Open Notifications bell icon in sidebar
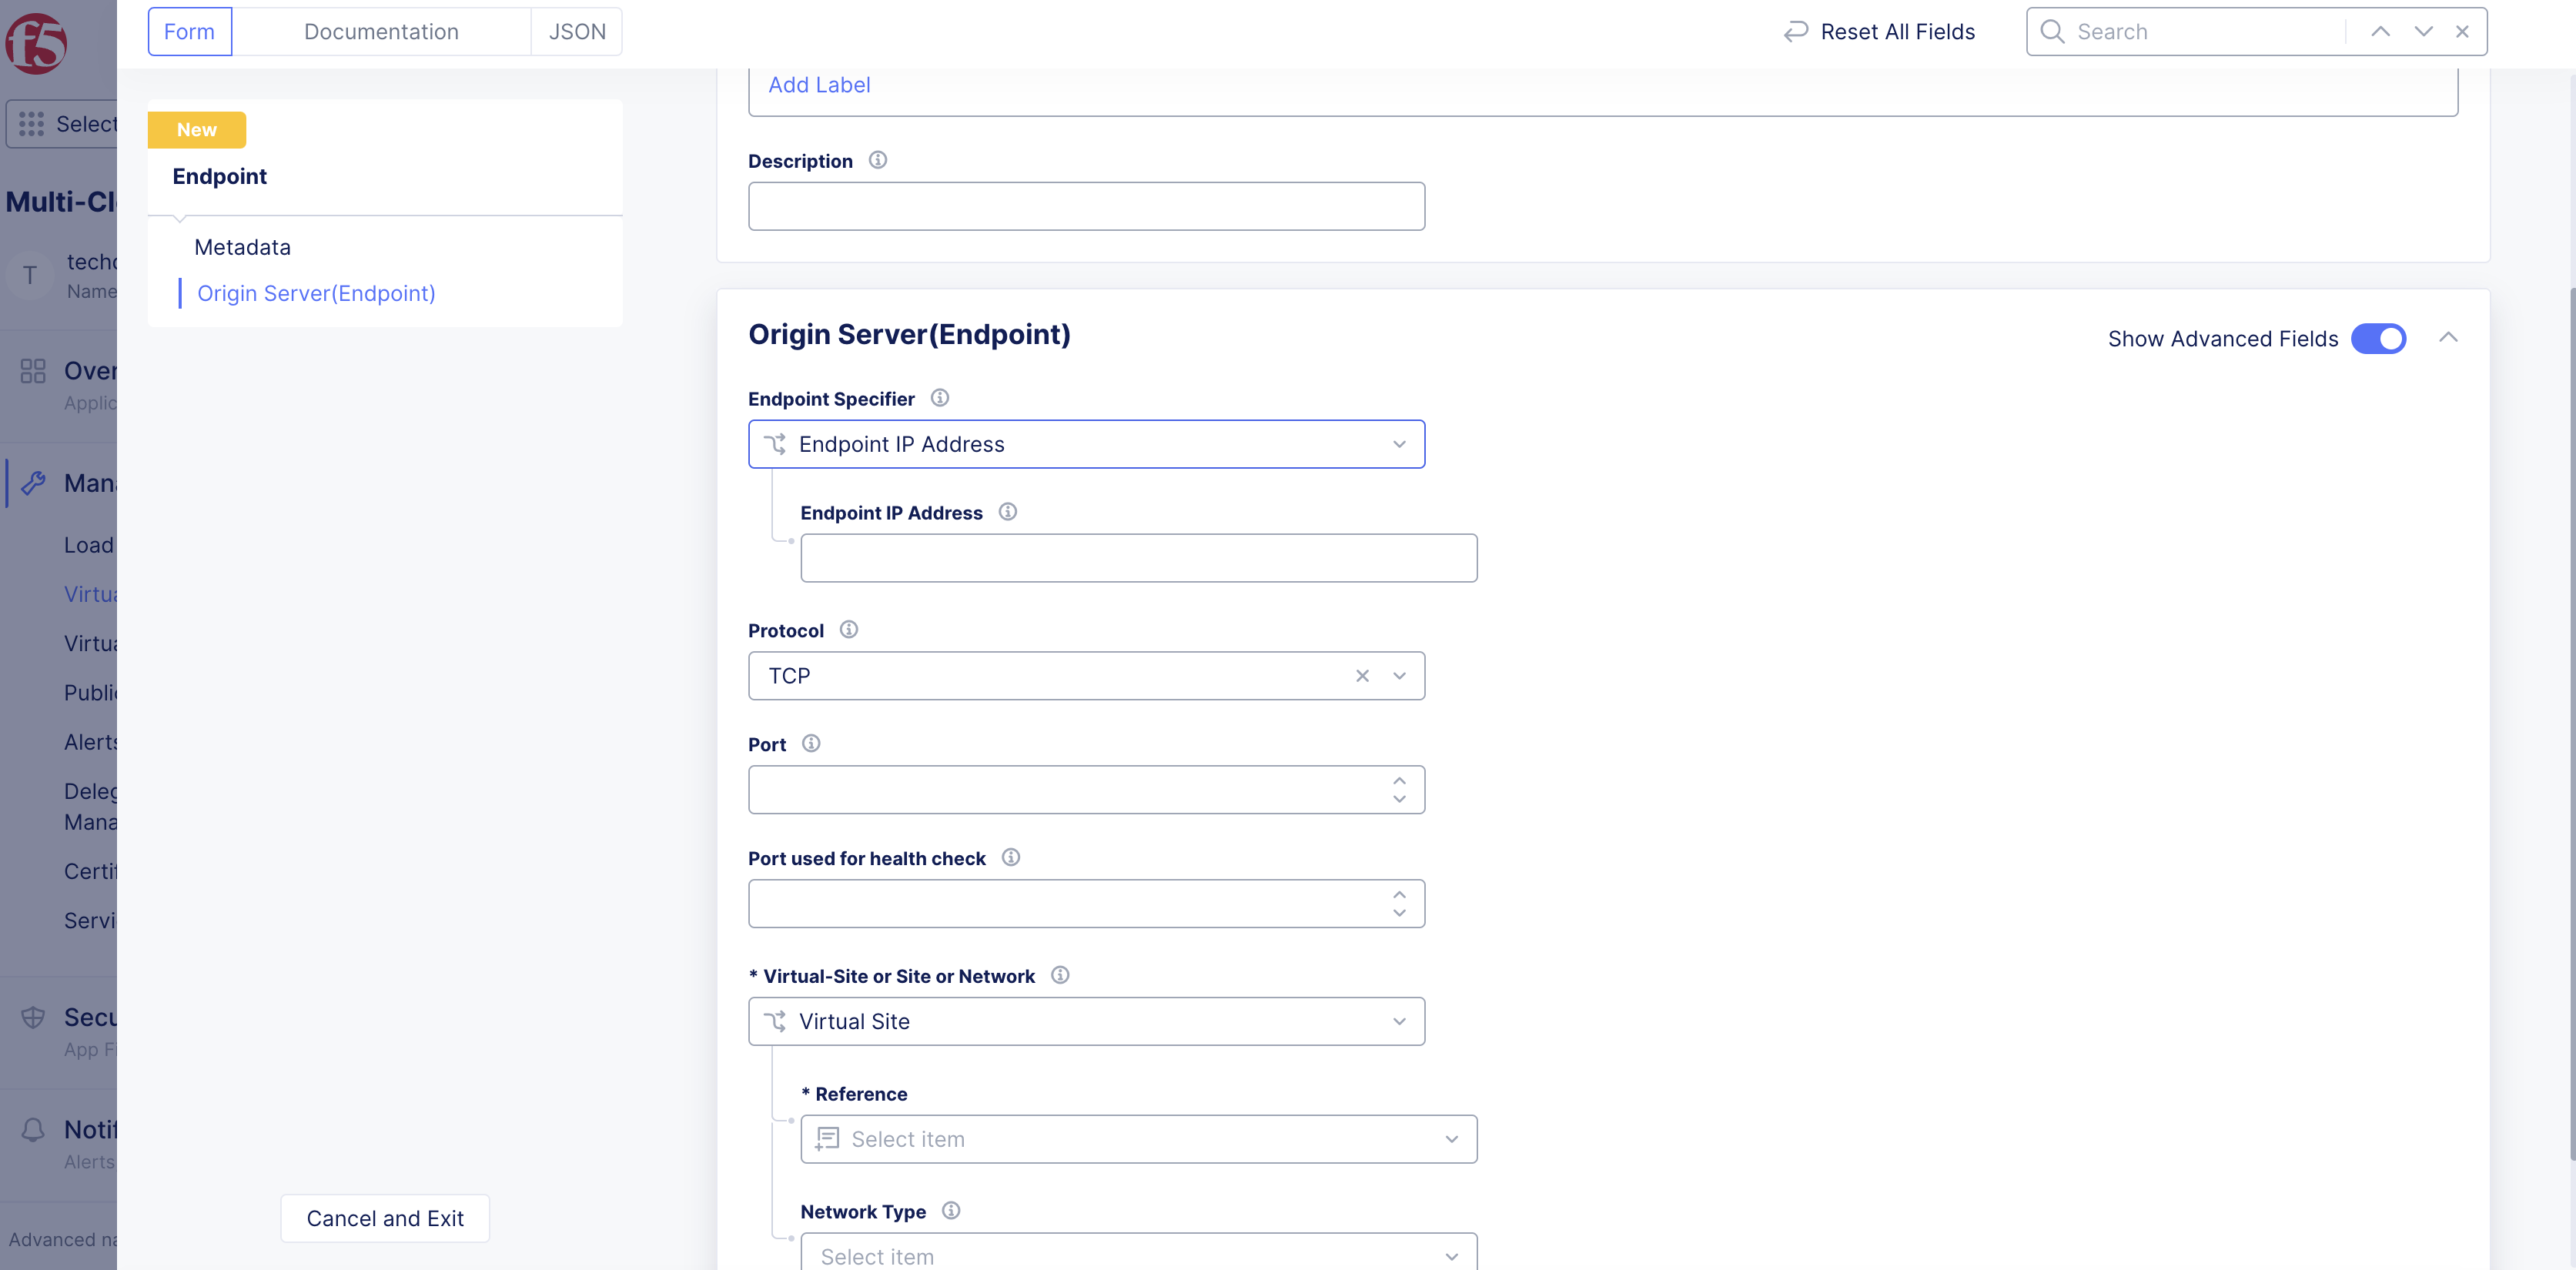2576x1270 pixels. (x=33, y=1129)
